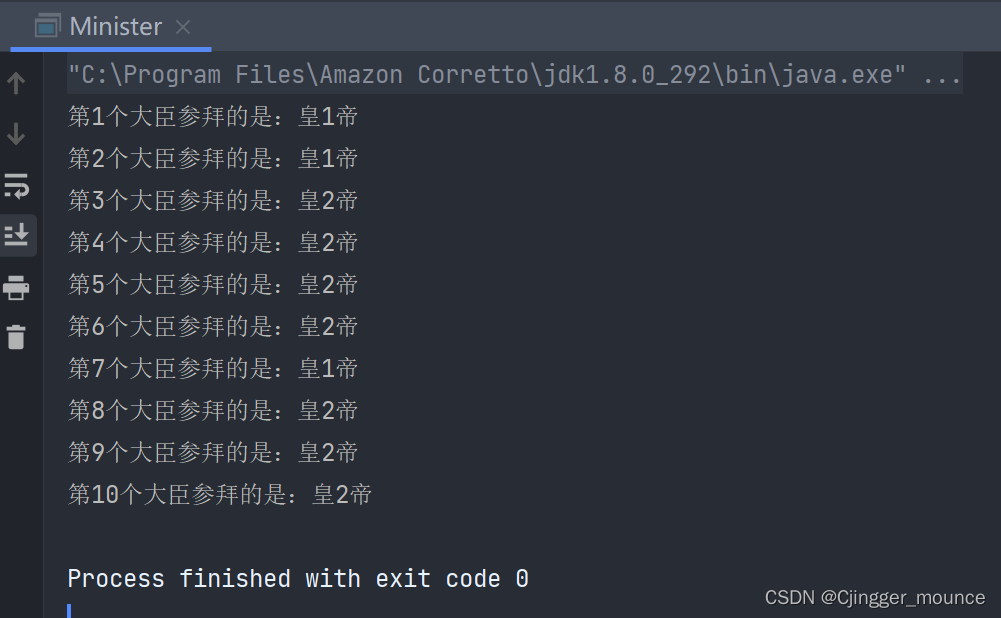
Task: Click output line for 第5个大臣
Action: click(x=213, y=285)
